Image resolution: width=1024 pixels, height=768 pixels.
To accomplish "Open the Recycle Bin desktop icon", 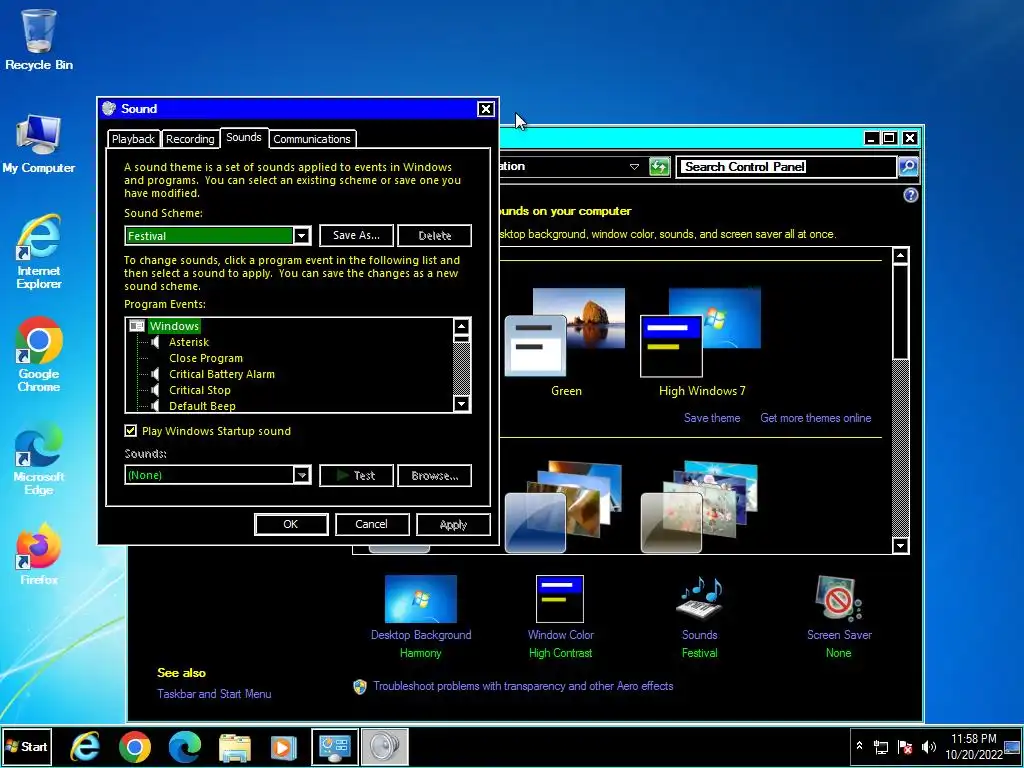I will tap(39, 39).
